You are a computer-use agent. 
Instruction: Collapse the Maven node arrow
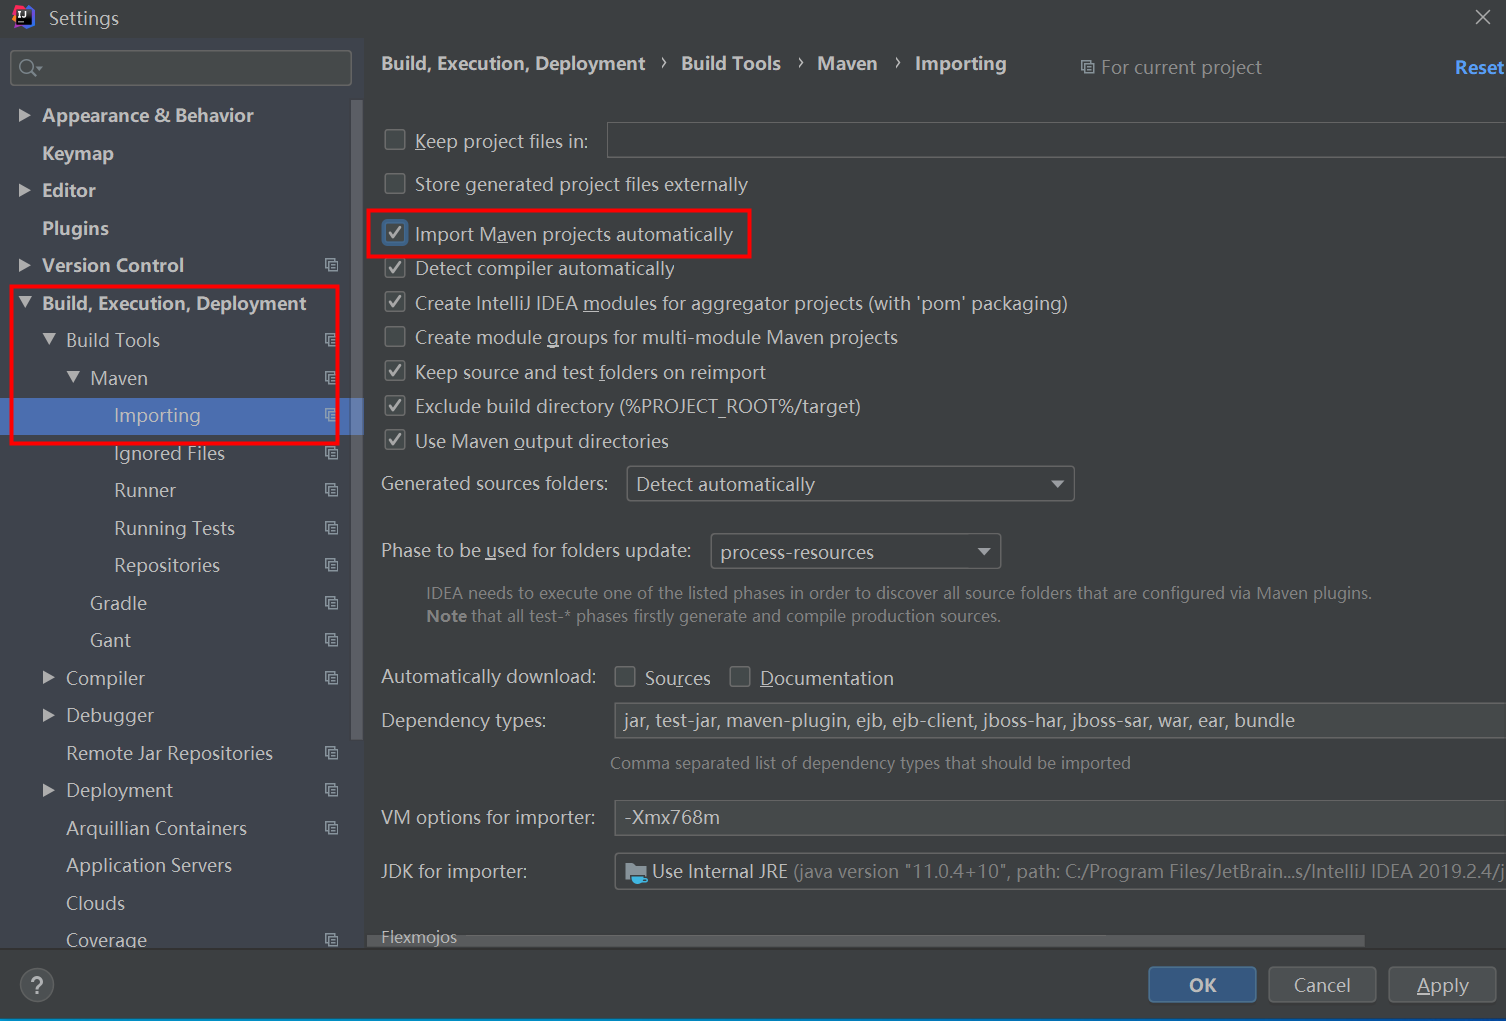73,377
